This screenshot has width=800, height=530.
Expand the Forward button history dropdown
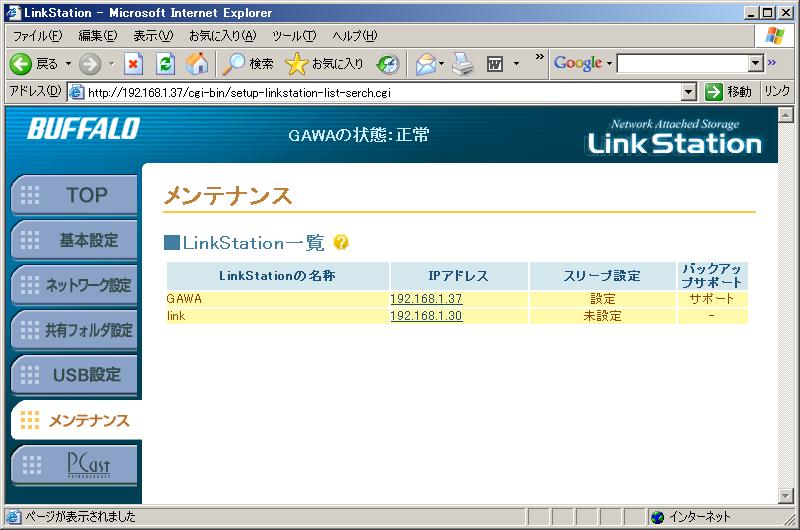coord(111,64)
